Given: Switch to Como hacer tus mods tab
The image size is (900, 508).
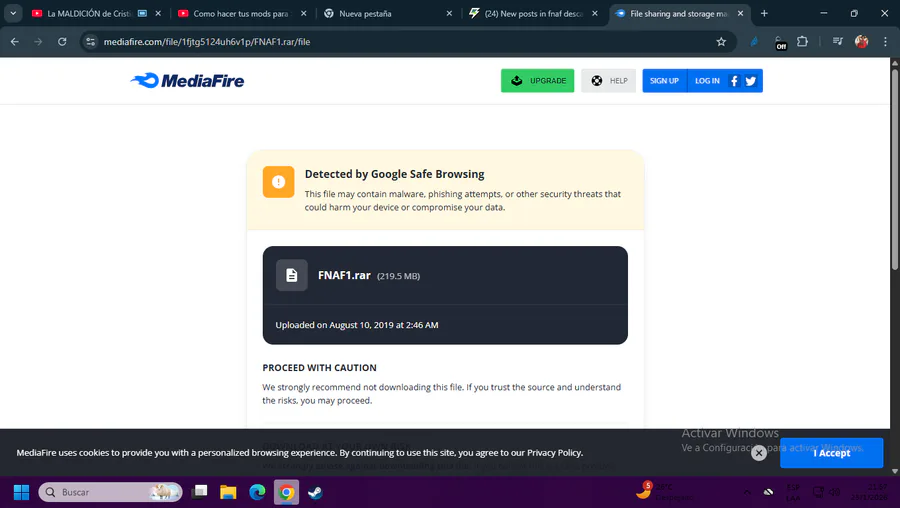Looking at the screenshot, I should pos(241,13).
